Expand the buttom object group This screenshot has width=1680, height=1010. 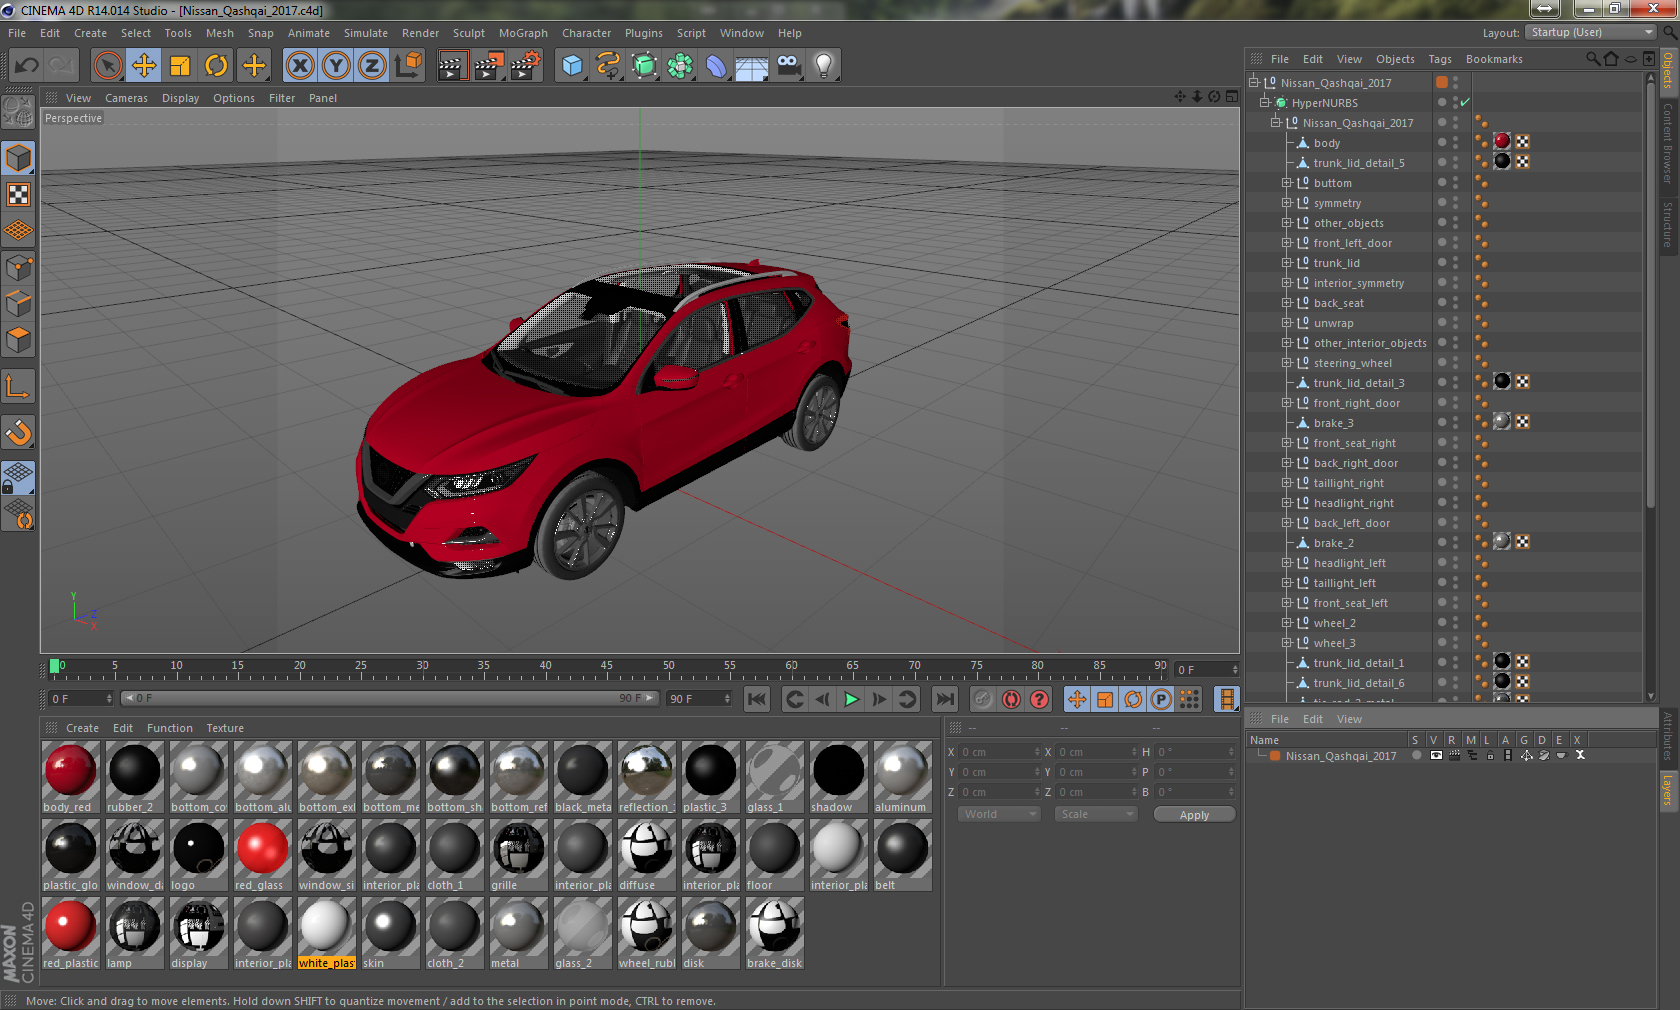tap(1287, 183)
